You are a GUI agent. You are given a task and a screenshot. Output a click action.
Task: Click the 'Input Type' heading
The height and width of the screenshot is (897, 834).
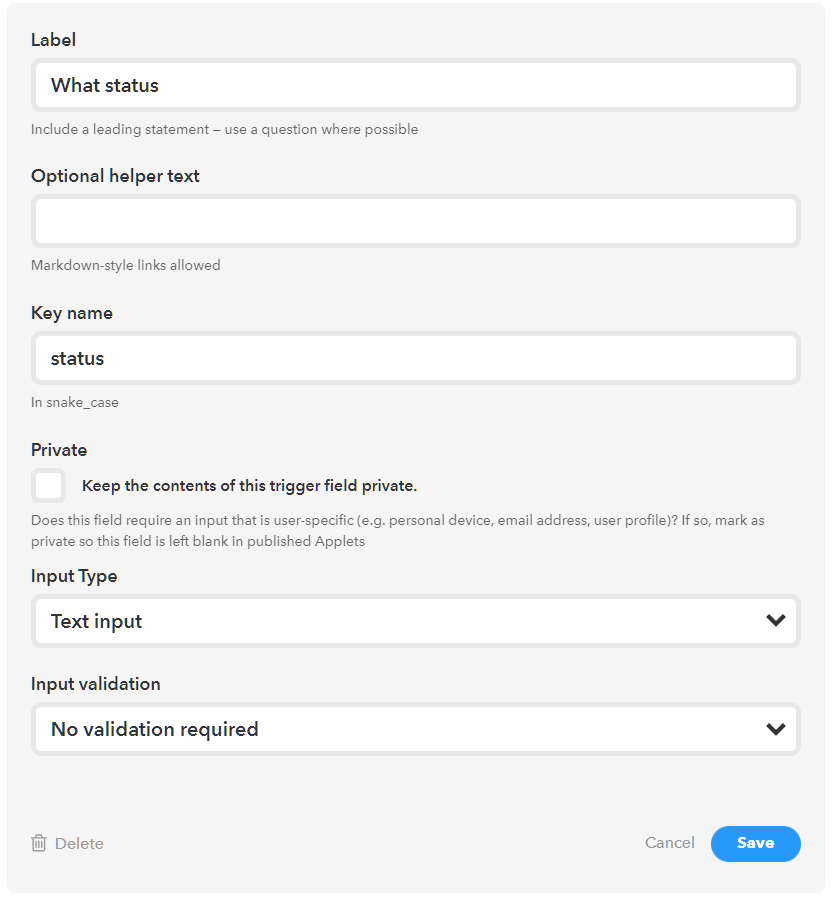(x=74, y=576)
